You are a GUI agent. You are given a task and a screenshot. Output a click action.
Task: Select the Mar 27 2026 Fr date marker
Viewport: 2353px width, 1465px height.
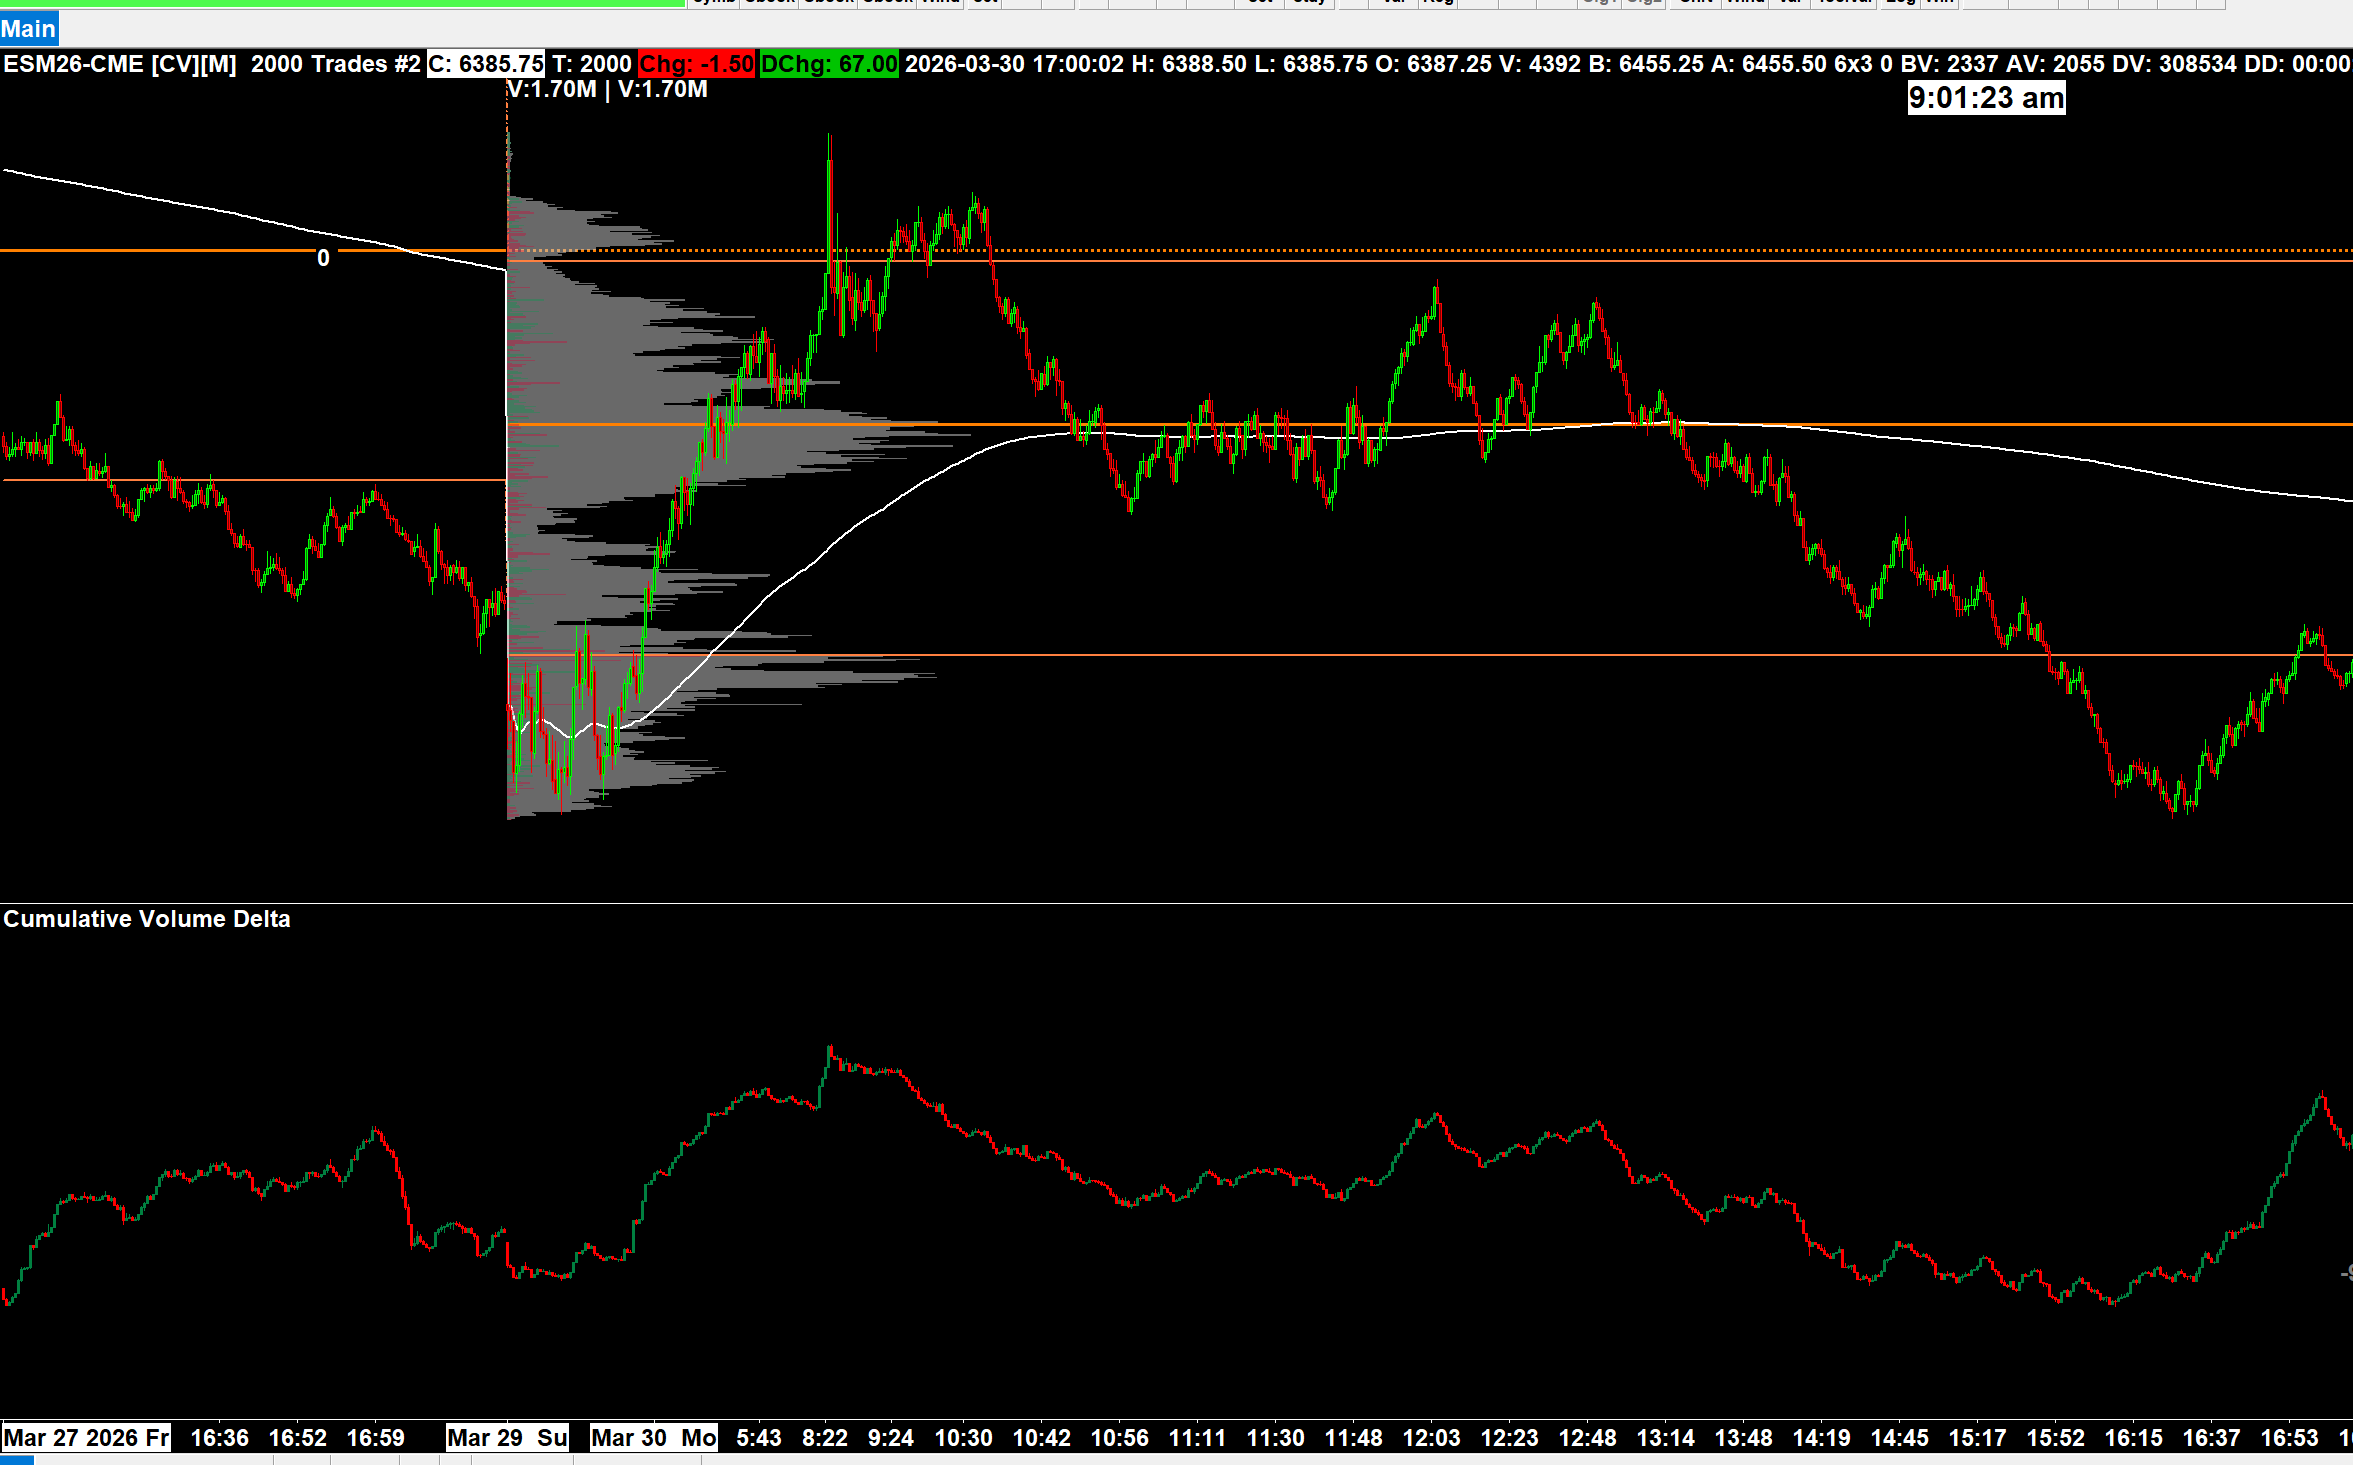pos(86,1438)
